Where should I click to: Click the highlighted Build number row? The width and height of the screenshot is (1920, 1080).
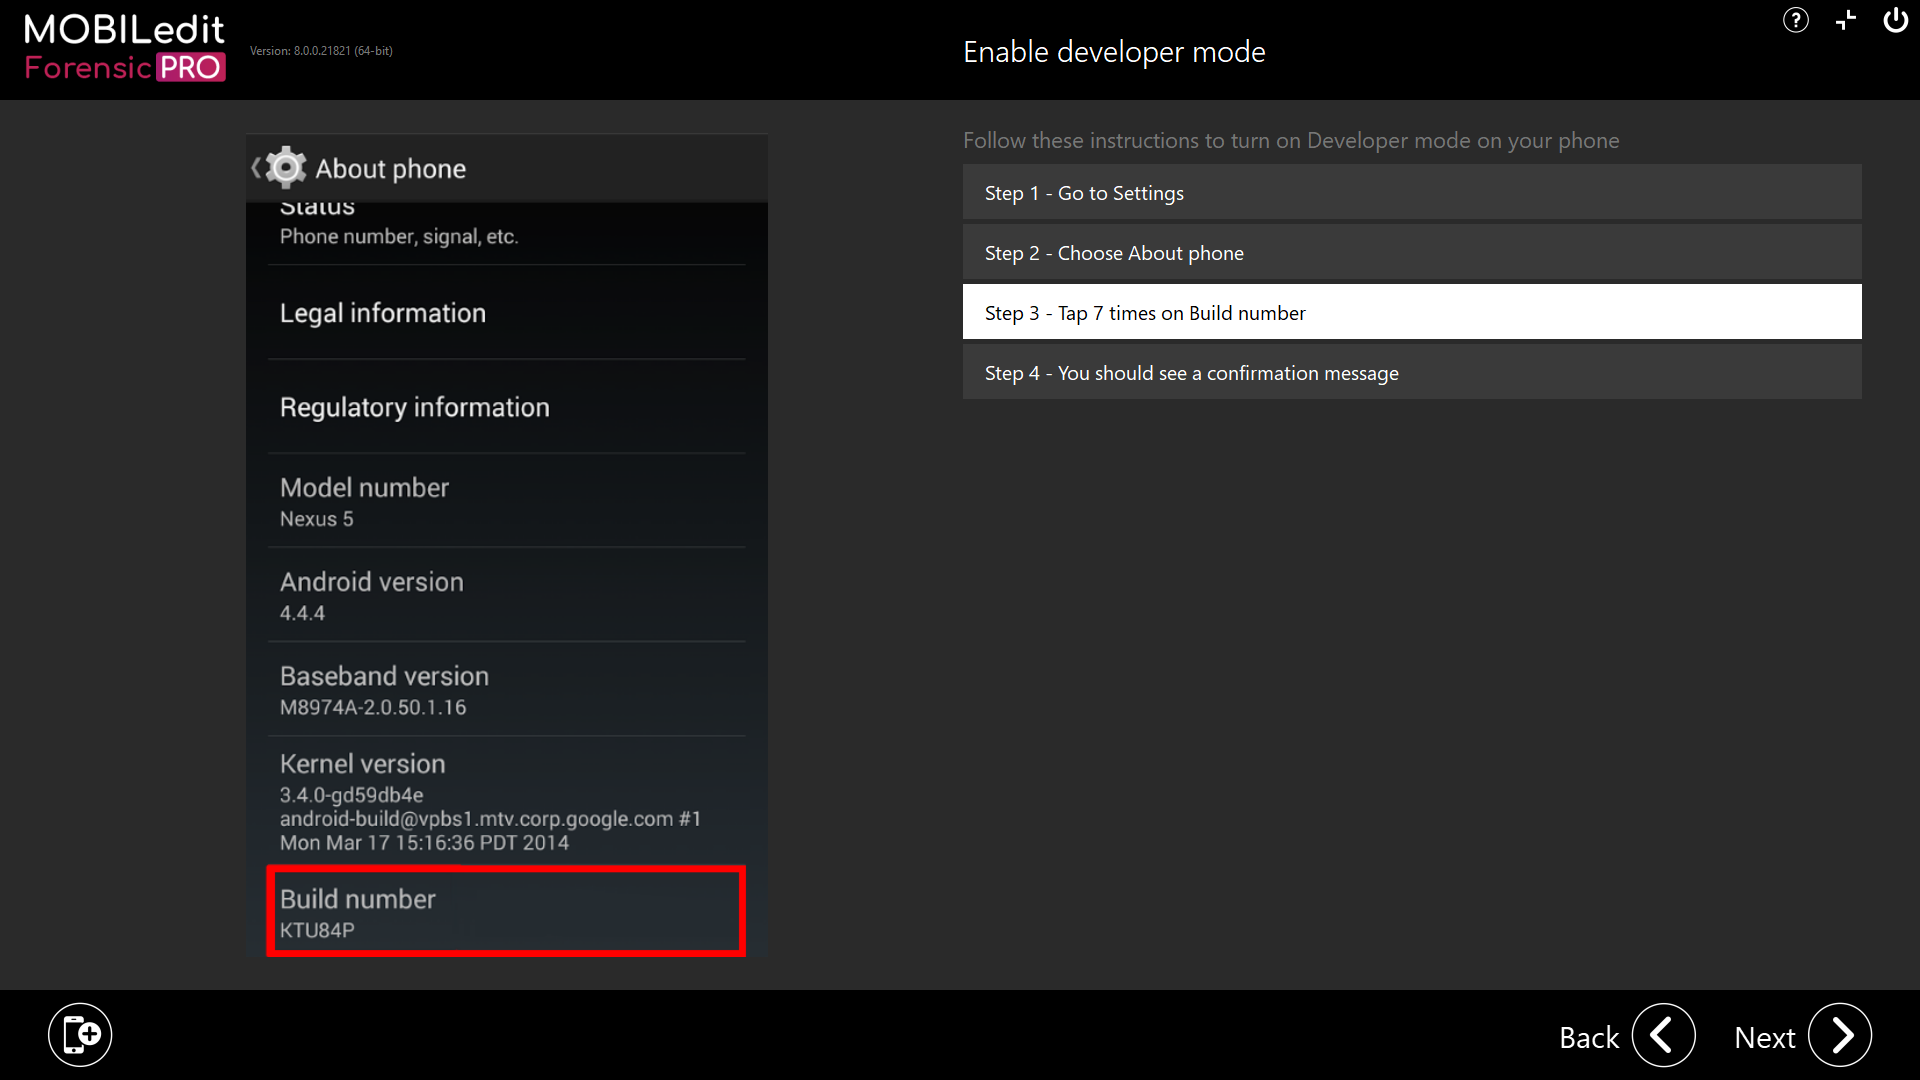click(506, 912)
